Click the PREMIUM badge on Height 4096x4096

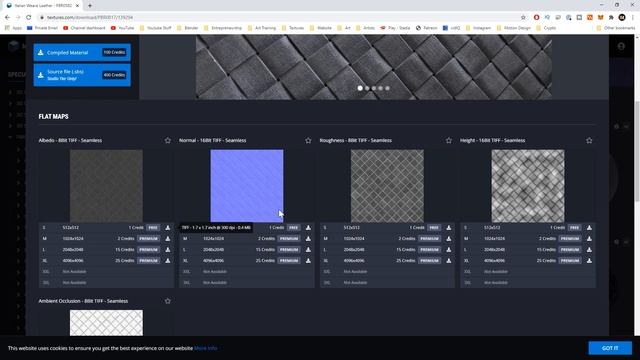coord(570,261)
